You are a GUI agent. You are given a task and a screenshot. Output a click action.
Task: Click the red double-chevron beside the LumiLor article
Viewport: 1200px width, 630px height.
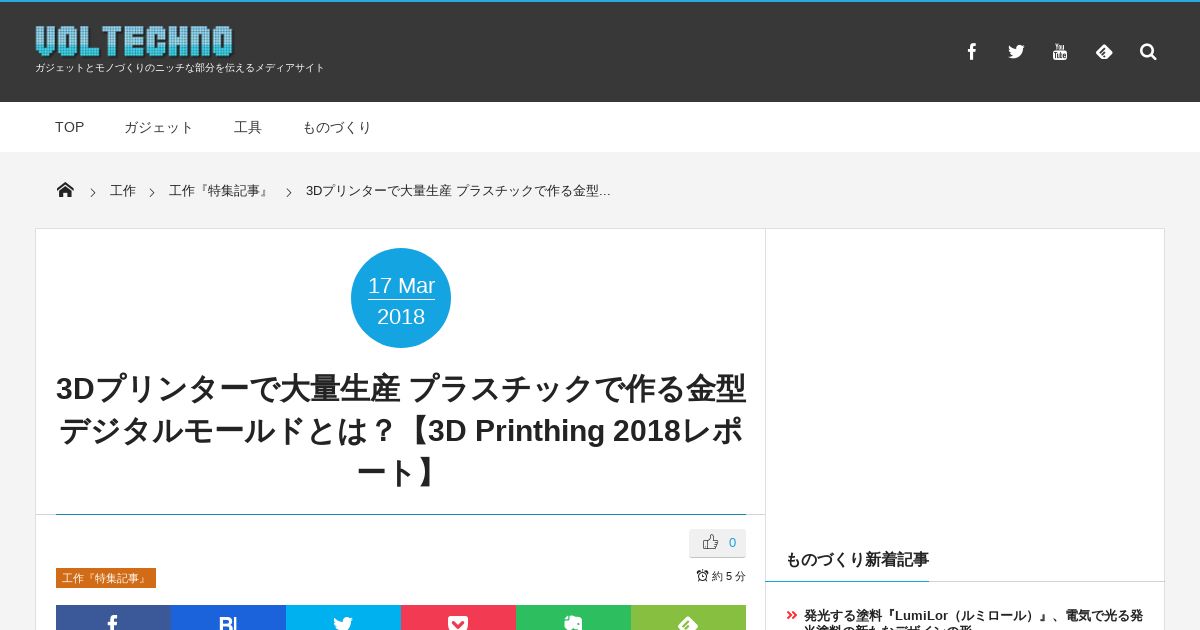click(x=792, y=615)
